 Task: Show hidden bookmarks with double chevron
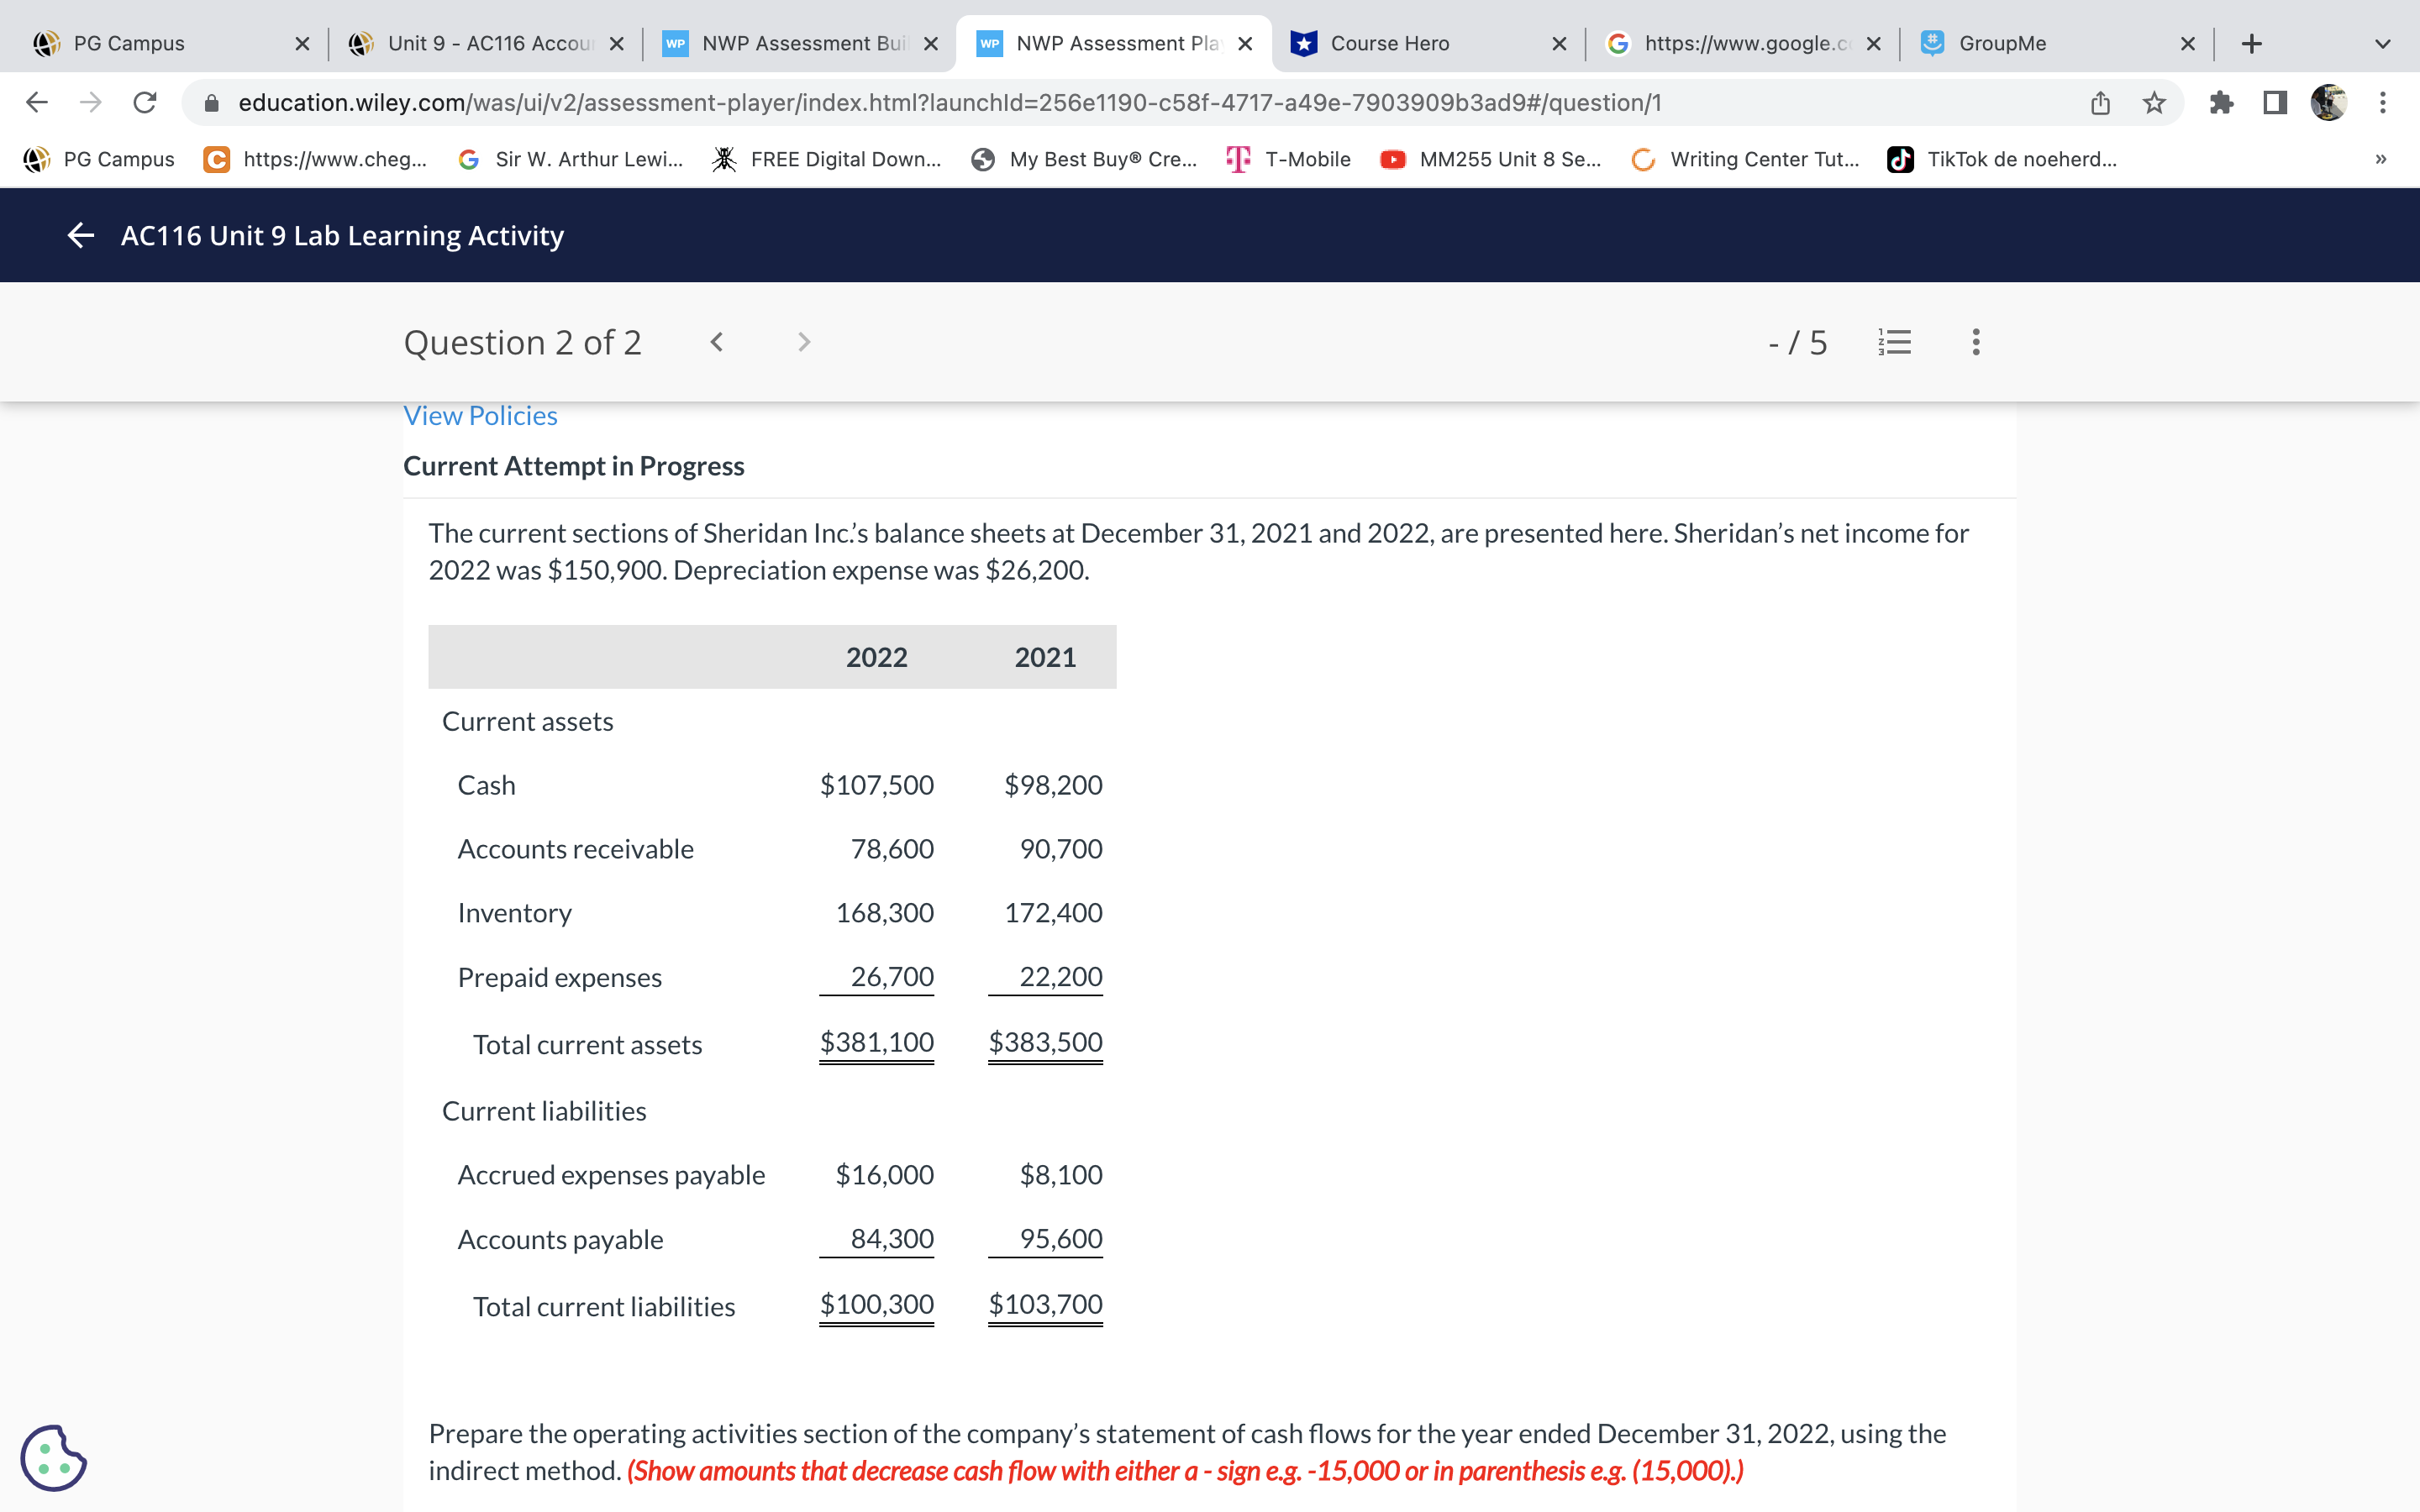2381,159
